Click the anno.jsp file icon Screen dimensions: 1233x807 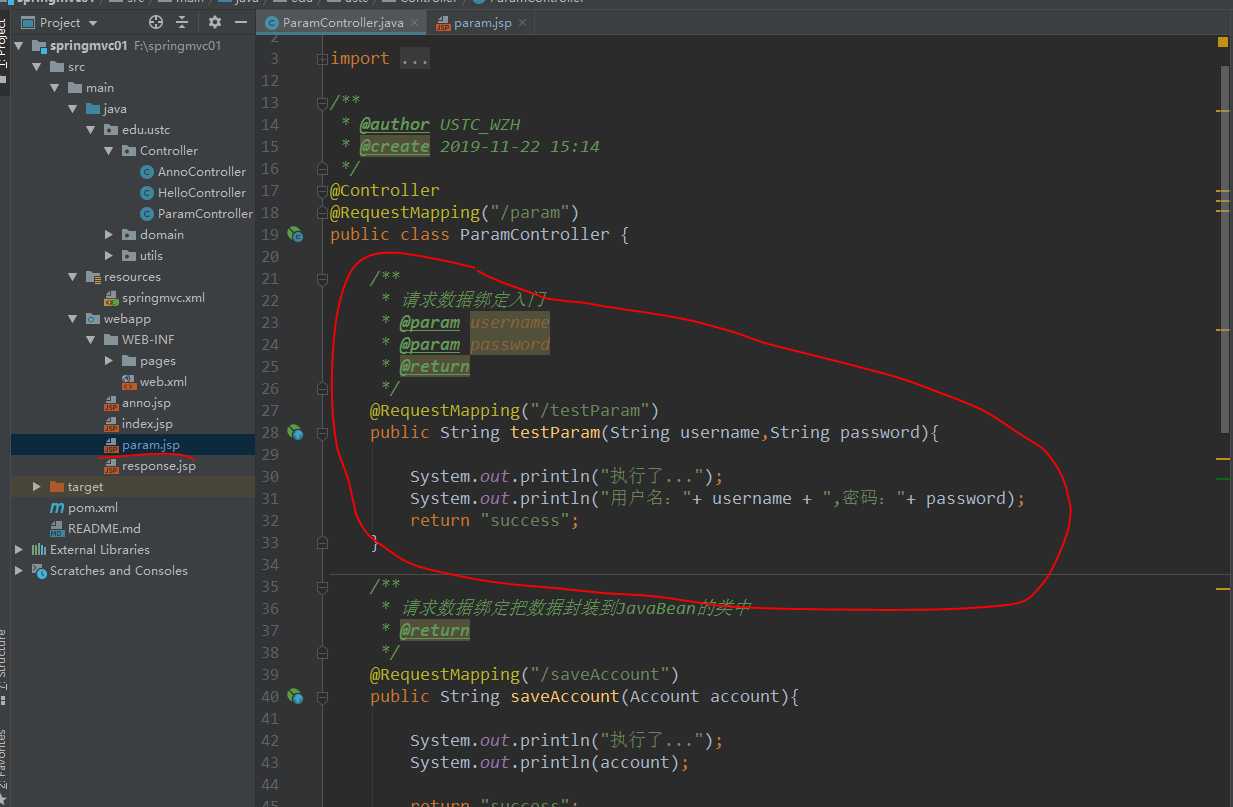[112, 403]
